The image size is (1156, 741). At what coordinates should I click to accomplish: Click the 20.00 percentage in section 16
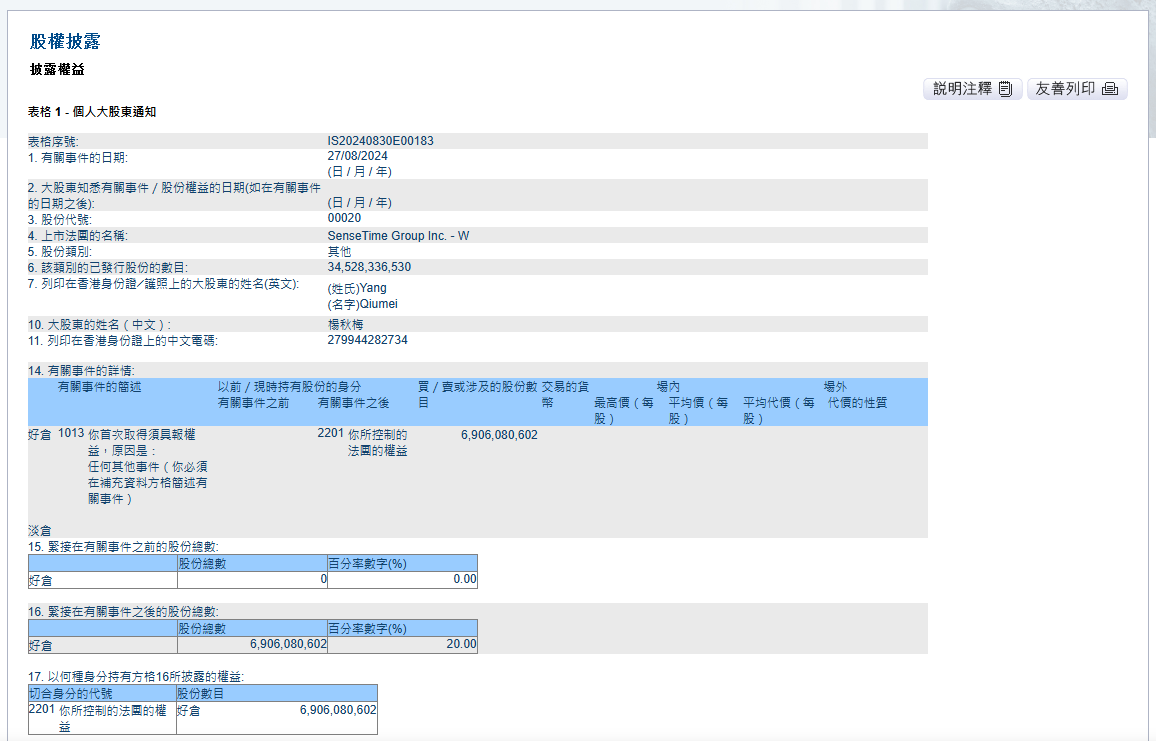pos(461,645)
